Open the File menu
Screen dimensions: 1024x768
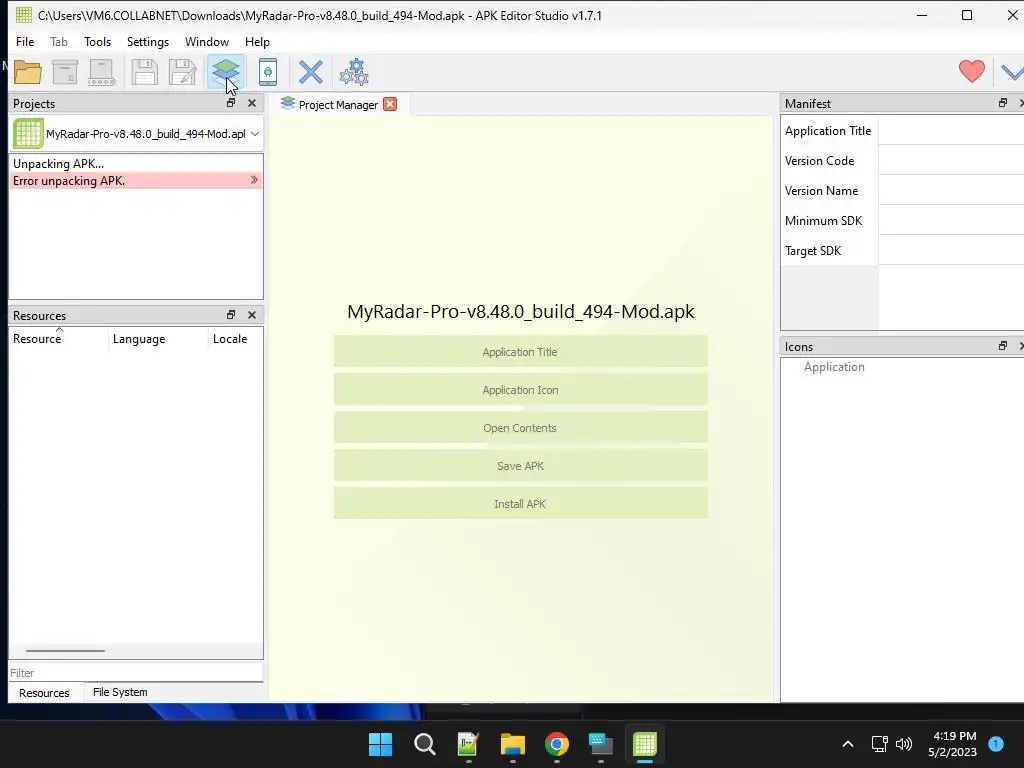click(x=25, y=42)
